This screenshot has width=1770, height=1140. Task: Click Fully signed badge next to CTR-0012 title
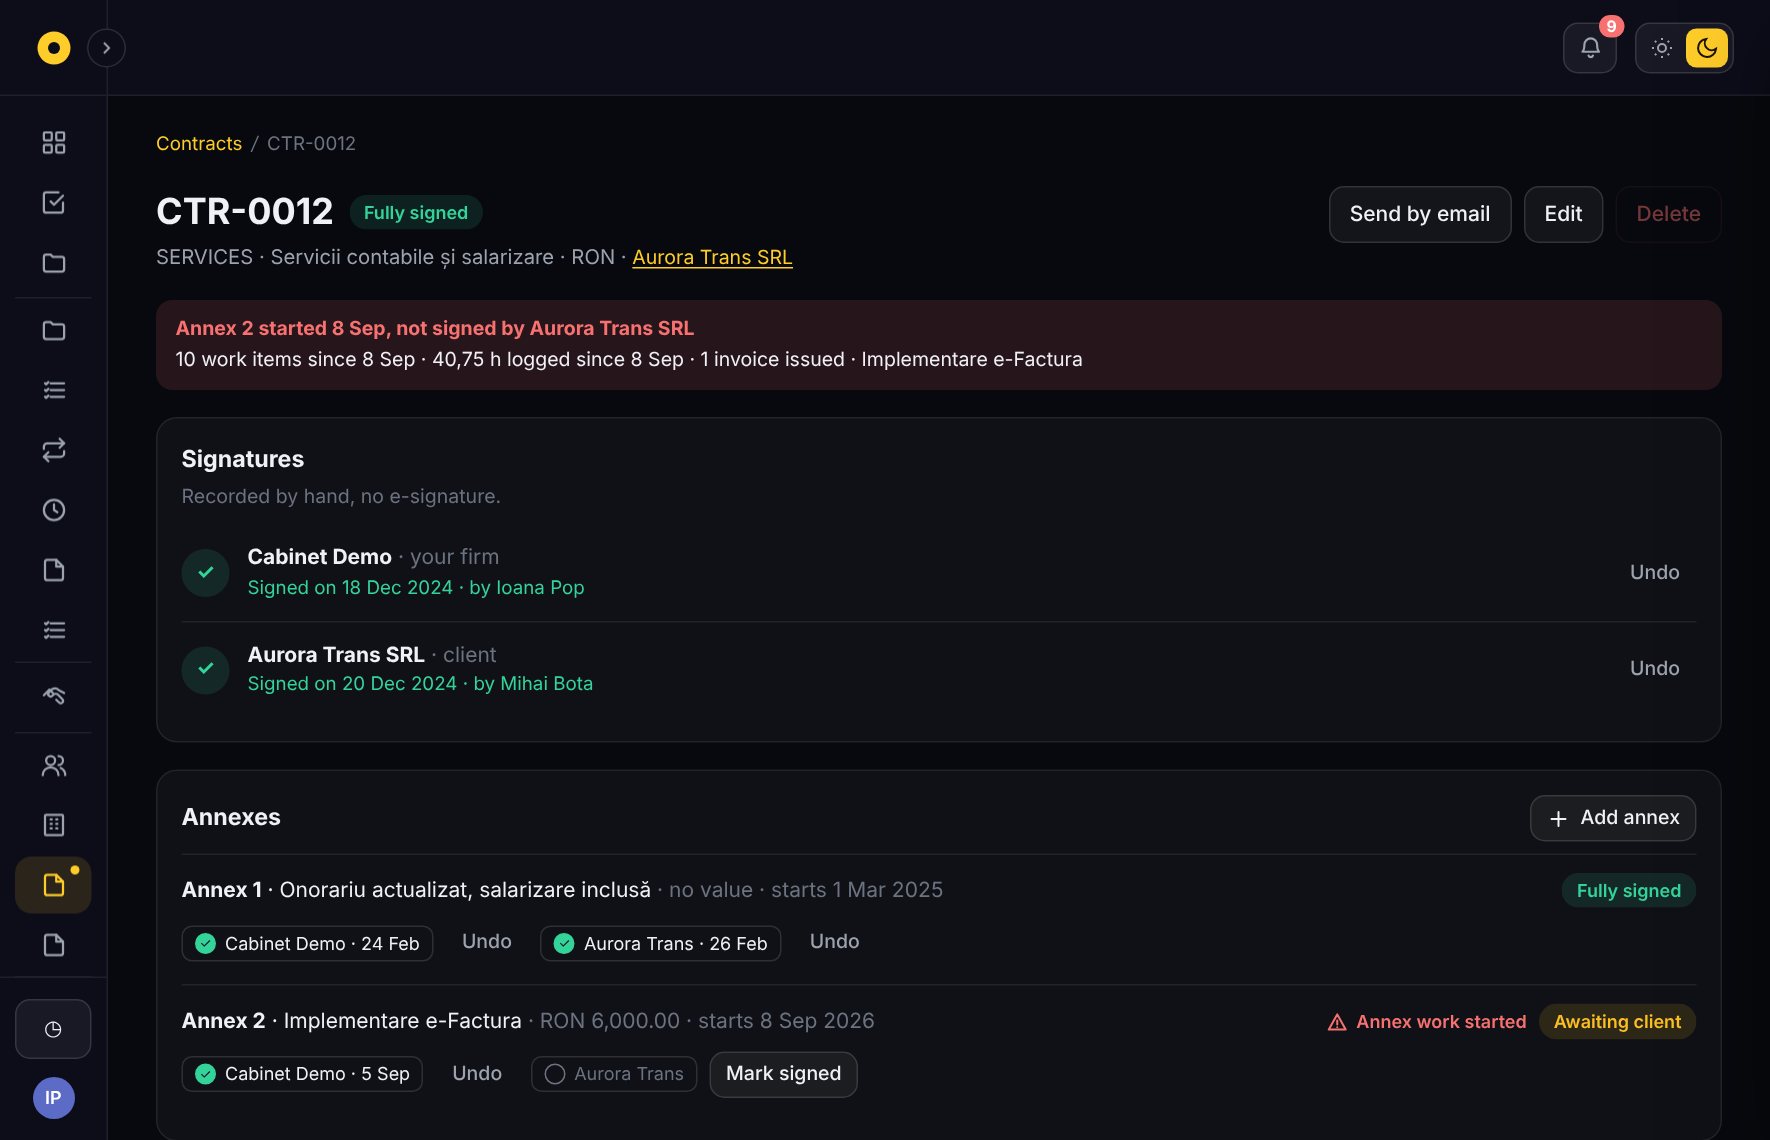(x=416, y=212)
